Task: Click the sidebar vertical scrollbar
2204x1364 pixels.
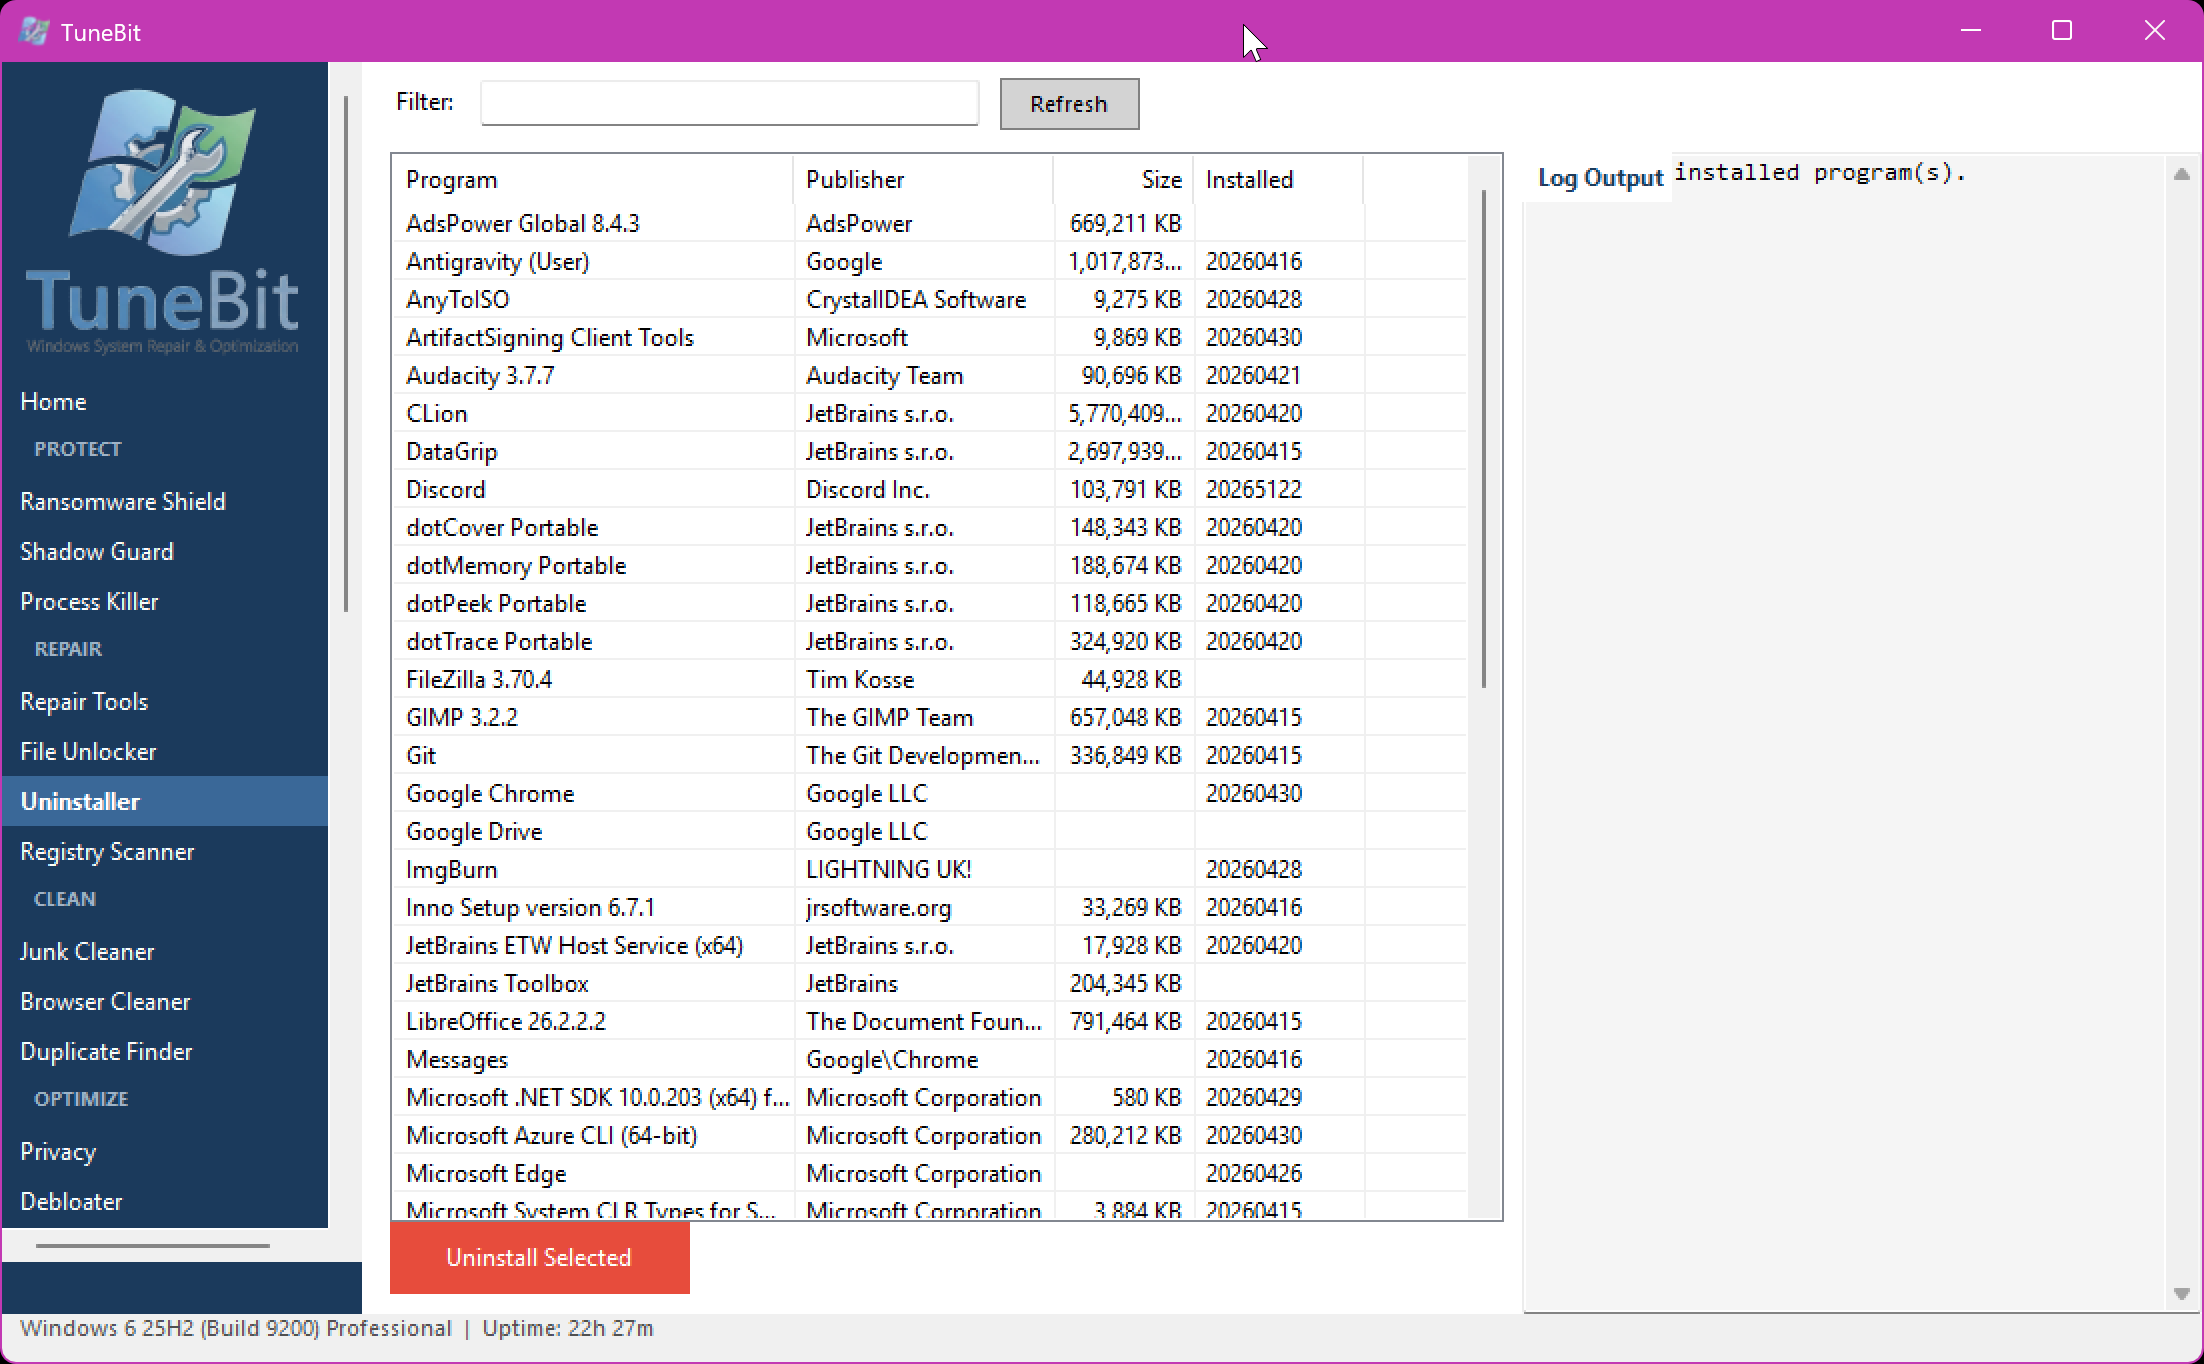Action: coord(346,353)
